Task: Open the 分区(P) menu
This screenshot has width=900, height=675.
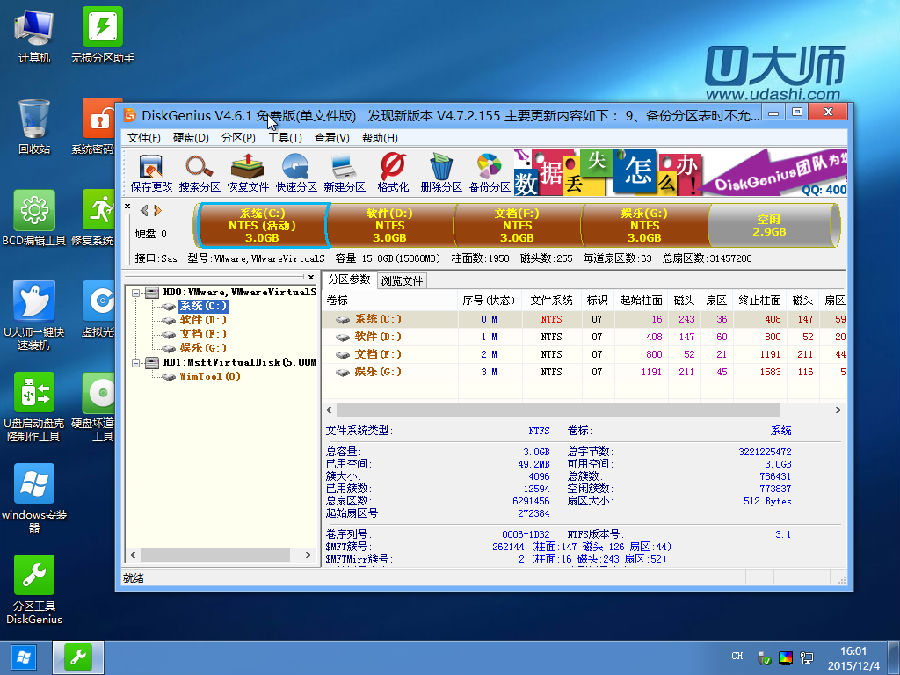Action: click(238, 138)
